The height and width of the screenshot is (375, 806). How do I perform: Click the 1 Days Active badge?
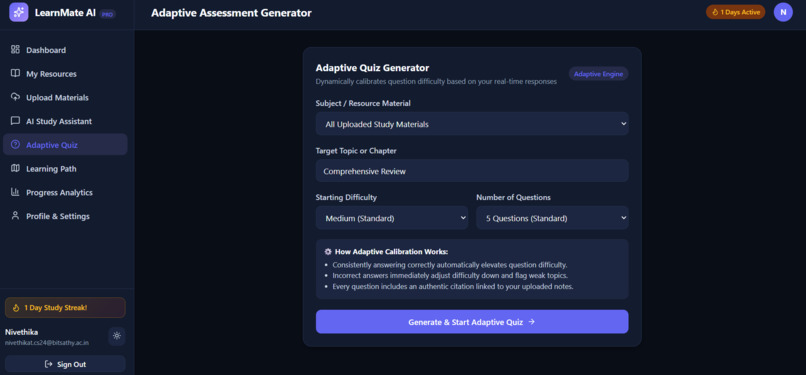[x=736, y=12]
